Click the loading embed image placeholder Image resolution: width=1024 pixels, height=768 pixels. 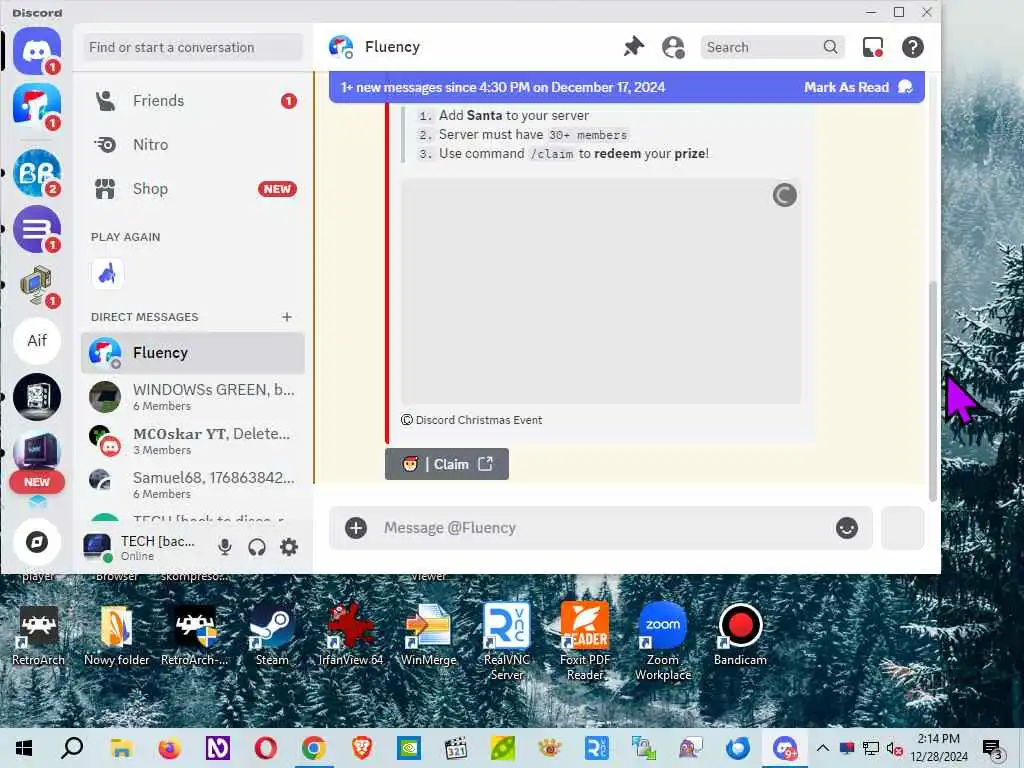pos(601,291)
